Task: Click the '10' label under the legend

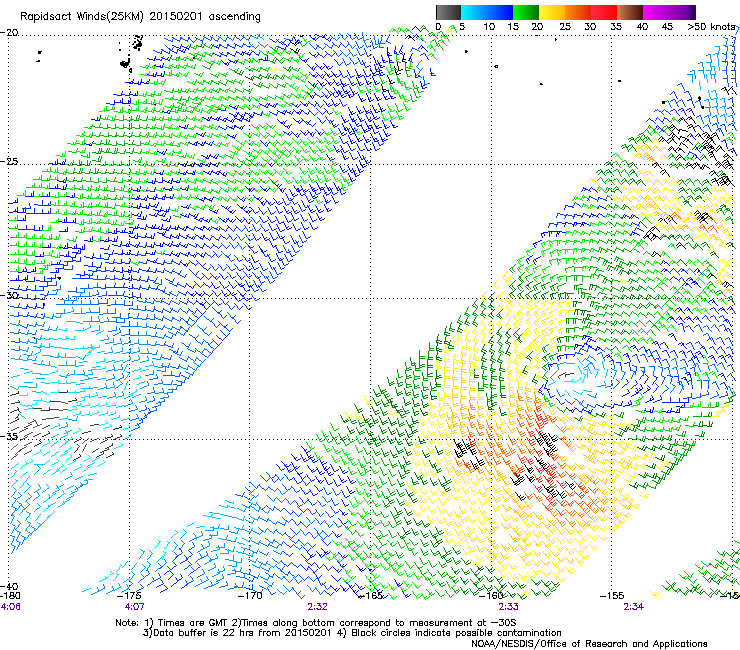Action: pyautogui.click(x=489, y=27)
